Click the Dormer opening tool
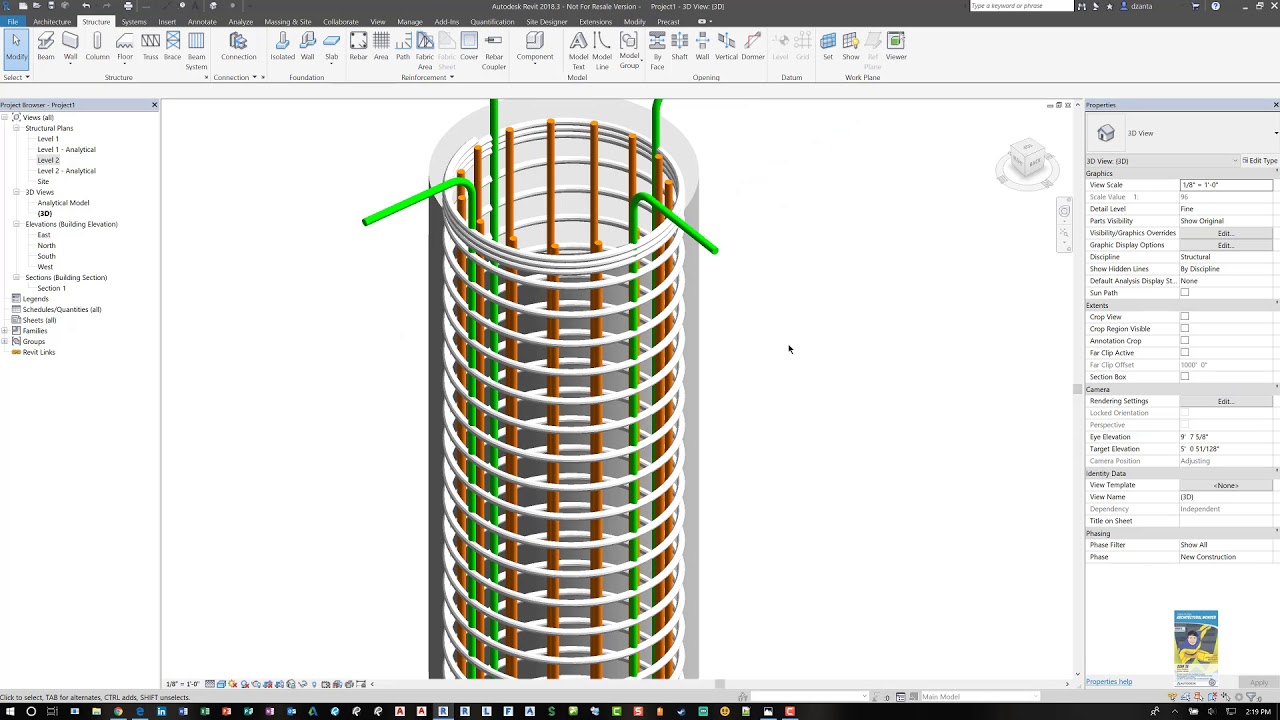The width and height of the screenshot is (1280, 720). point(753,47)
